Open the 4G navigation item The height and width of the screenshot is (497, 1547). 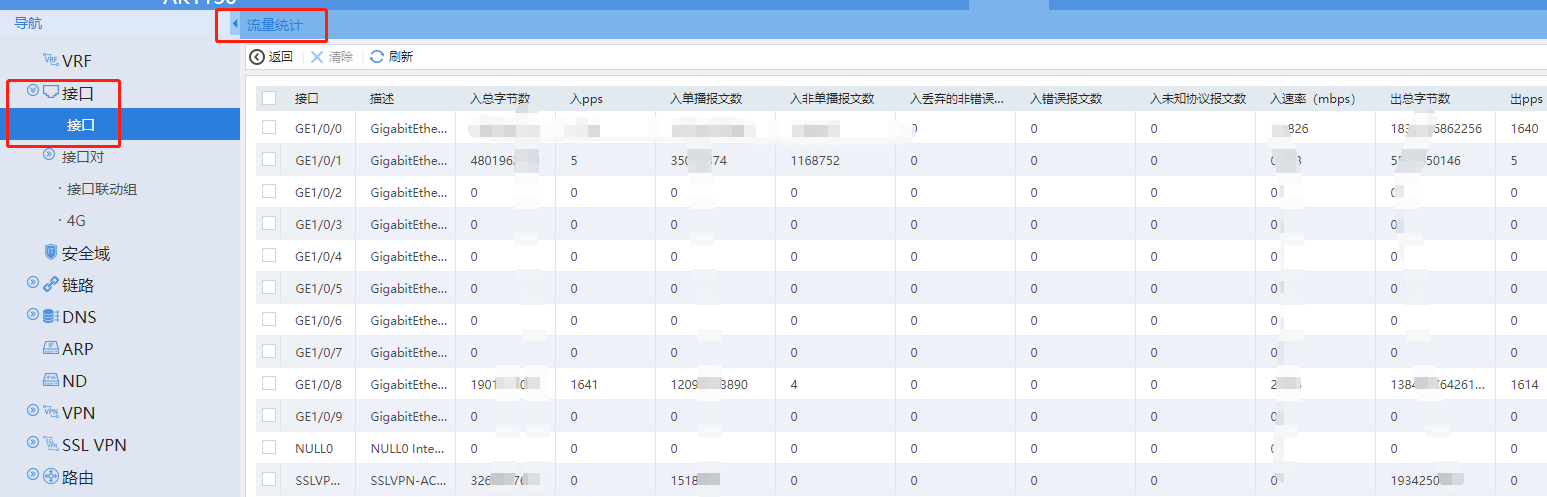76,221
